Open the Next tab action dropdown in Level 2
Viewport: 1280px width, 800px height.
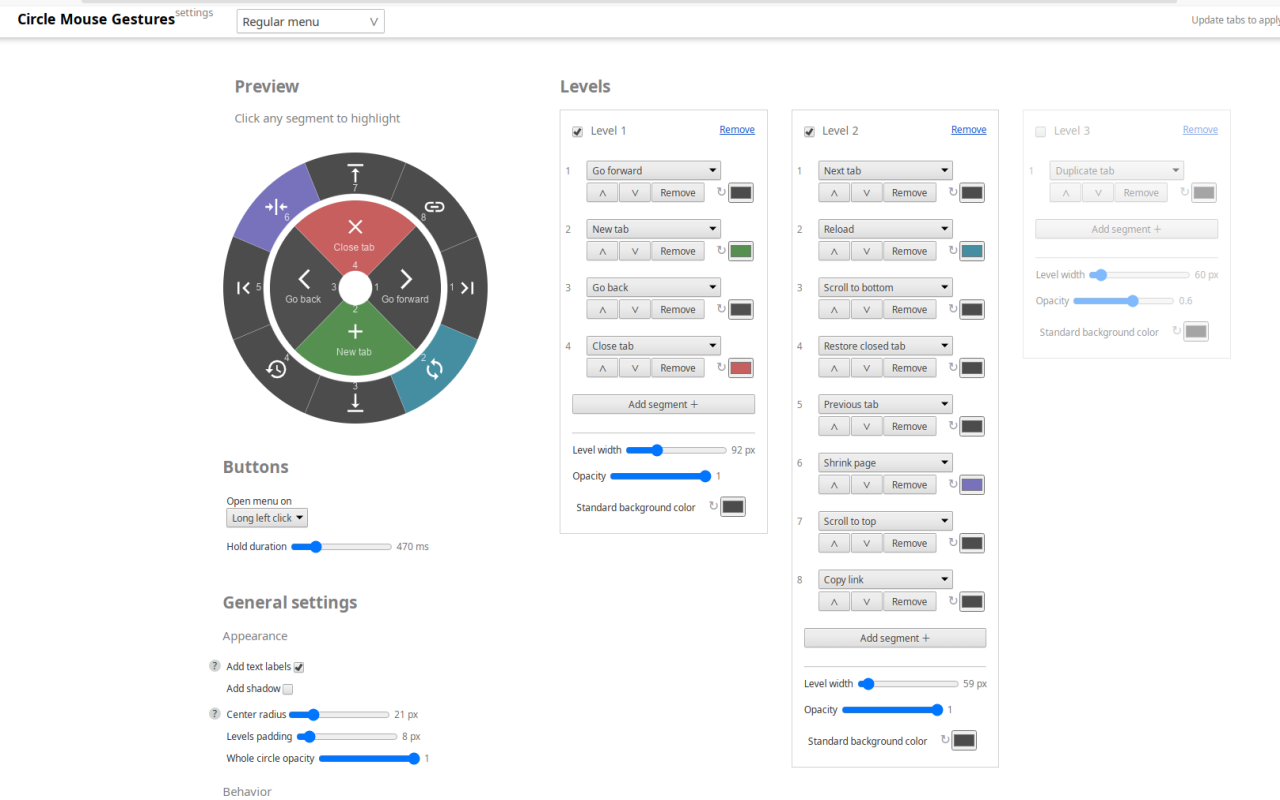885,170
